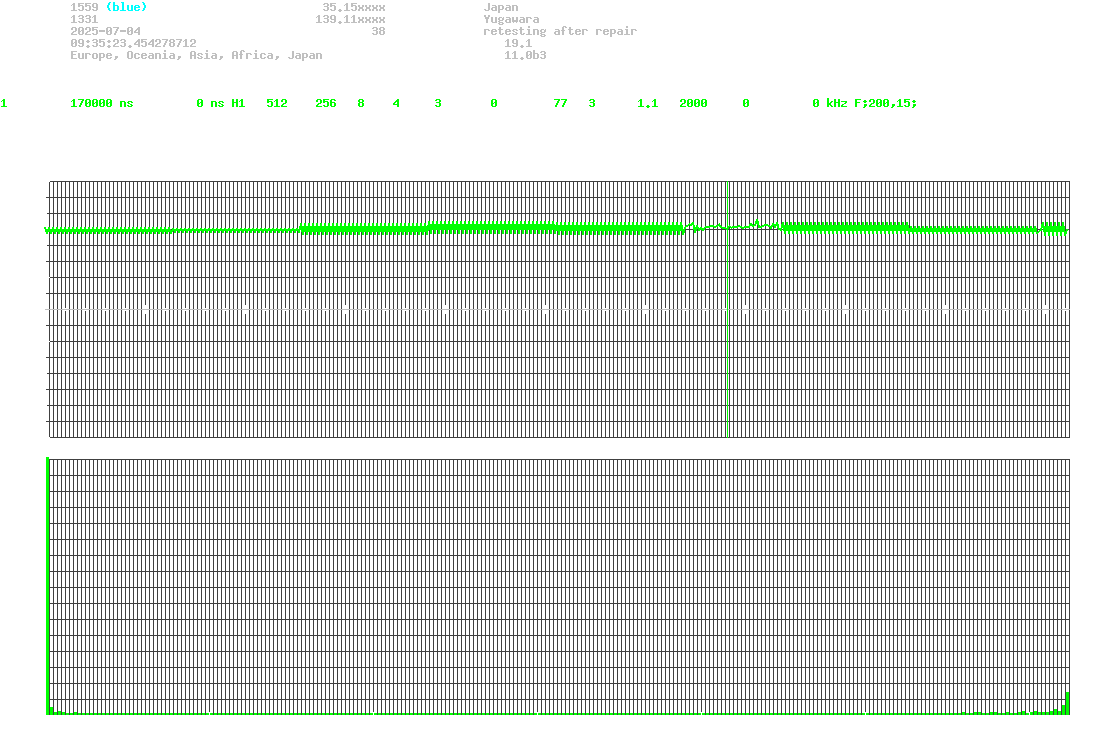Click the 170000 ns parameter

click(102, 103)
